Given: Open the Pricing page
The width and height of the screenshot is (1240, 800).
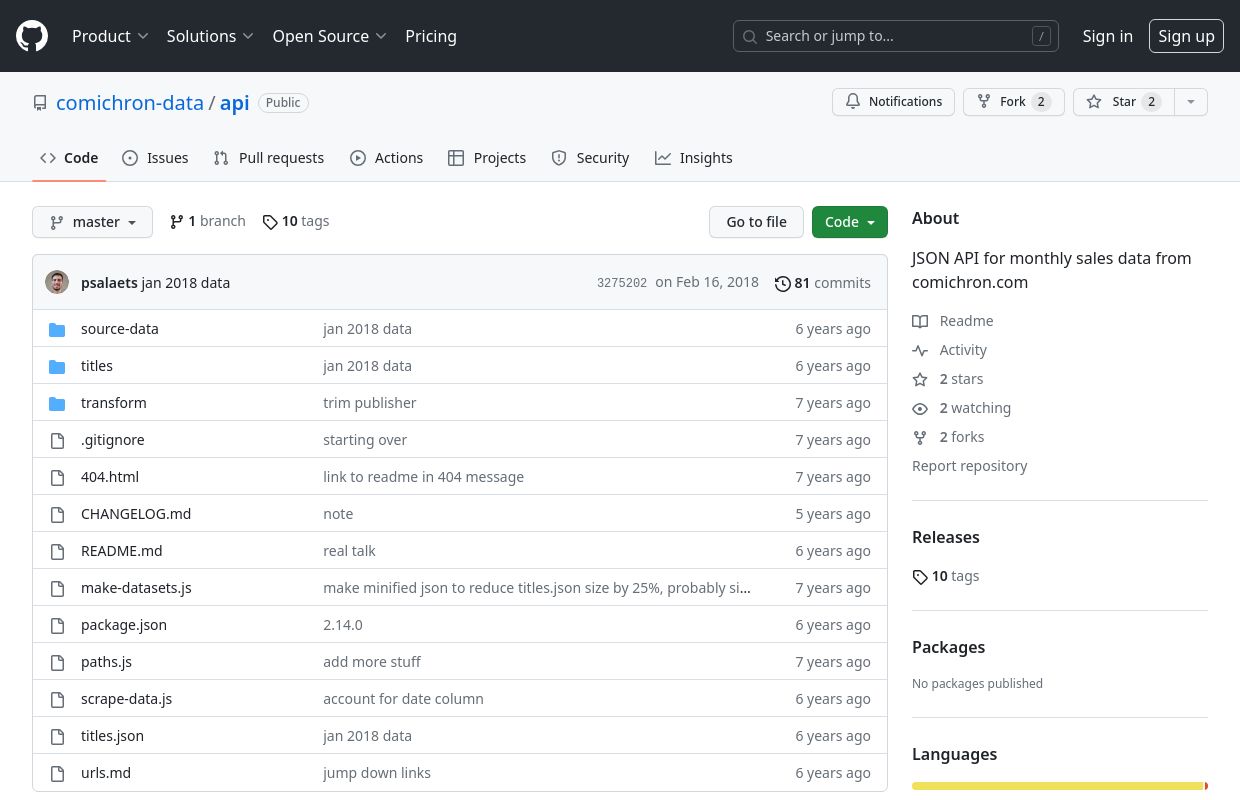Looking at the screenshot, I should 431,36.
